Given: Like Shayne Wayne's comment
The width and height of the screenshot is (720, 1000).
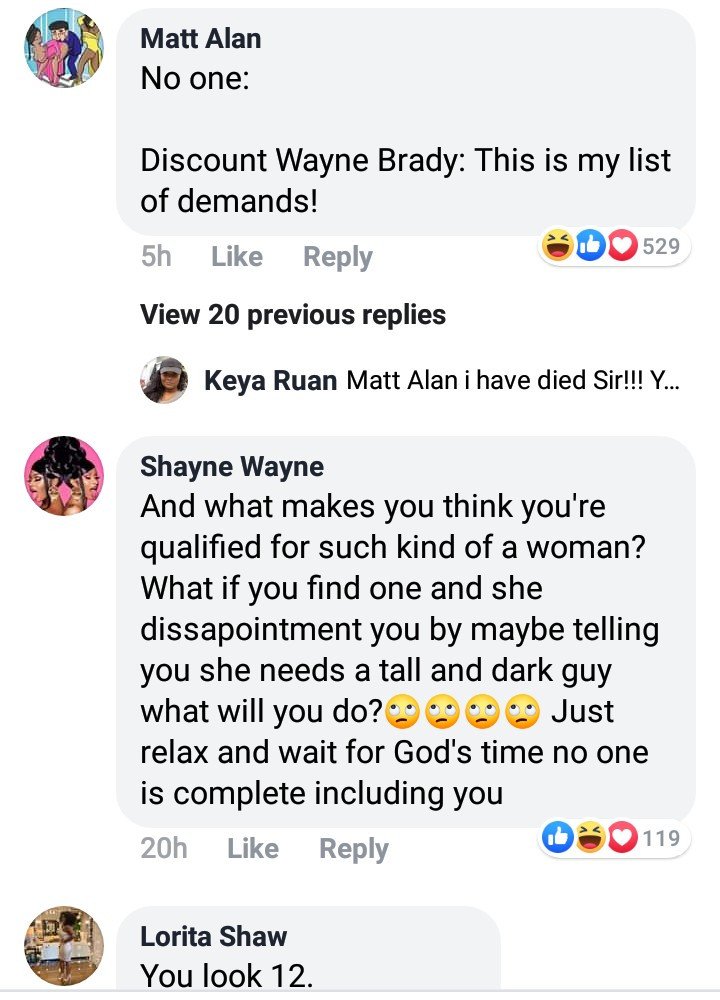Looking at the screenshot, I should pyautogui.click(x=253, y=848).
